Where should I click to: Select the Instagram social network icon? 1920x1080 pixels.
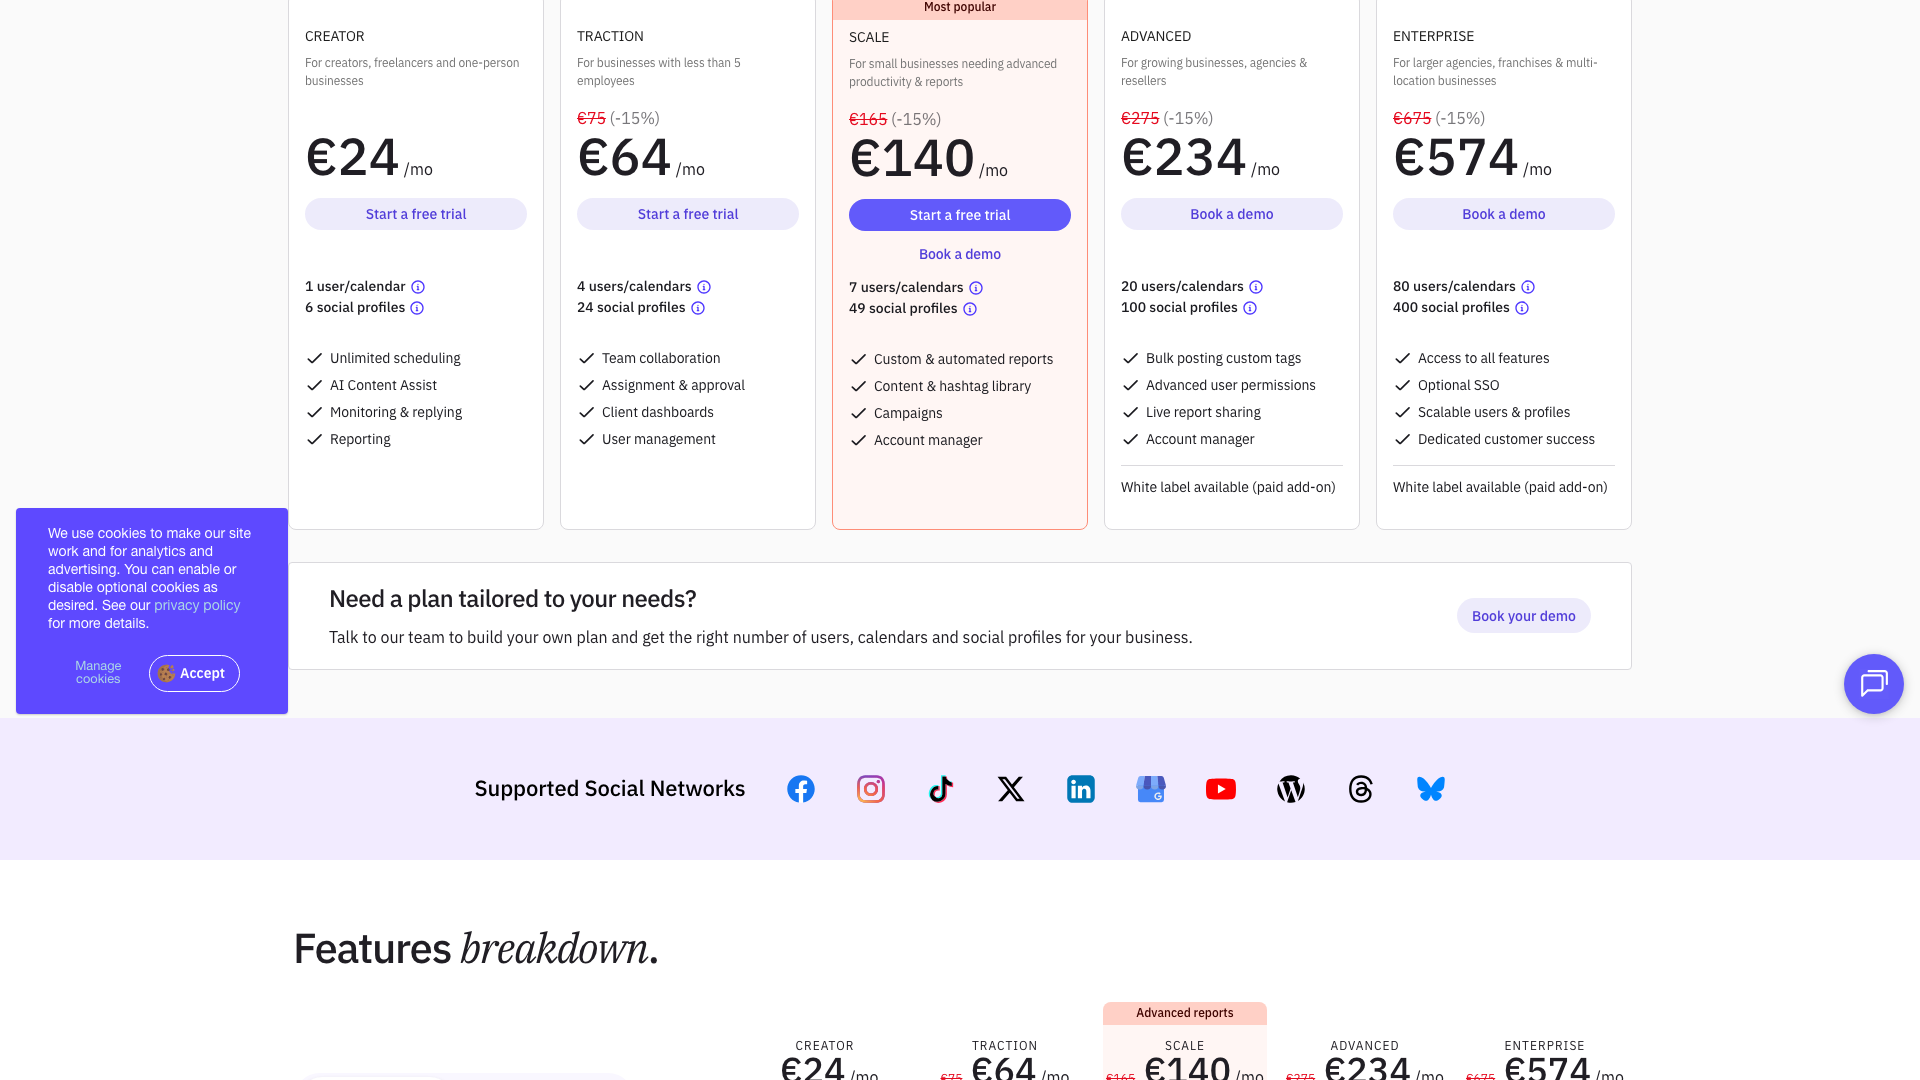click(870, 789)
